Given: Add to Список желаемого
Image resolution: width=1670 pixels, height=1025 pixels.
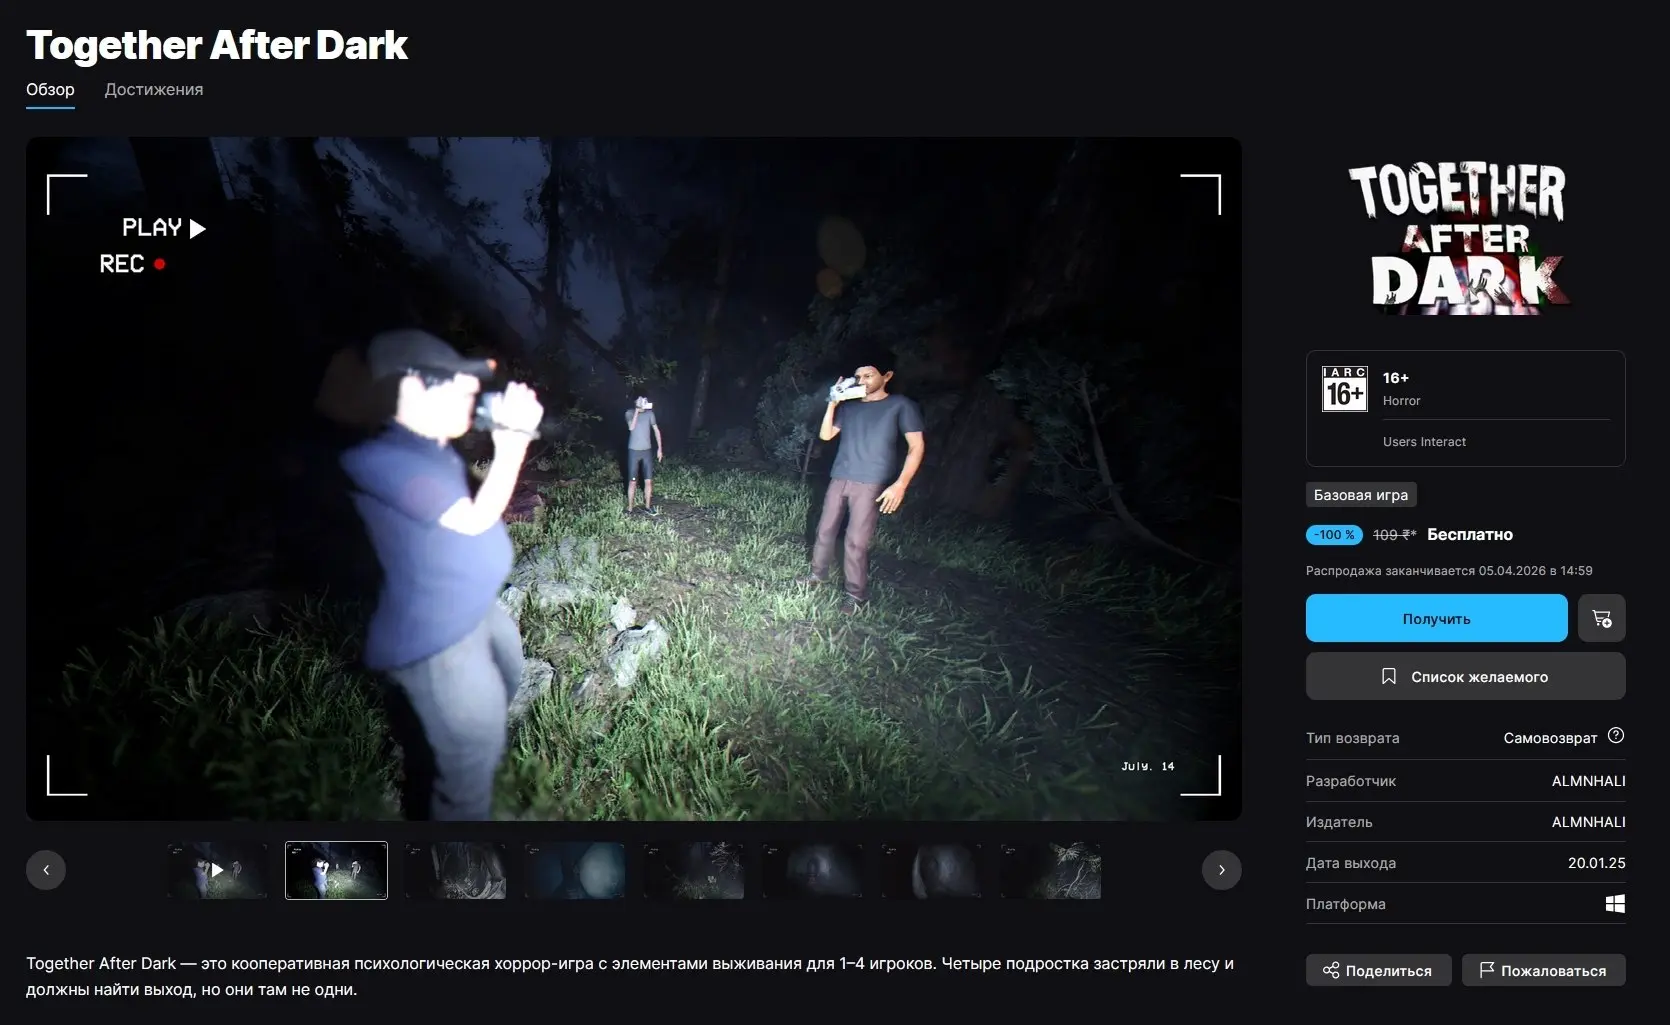Looking at the screenshot, I should pos(1465,676).
